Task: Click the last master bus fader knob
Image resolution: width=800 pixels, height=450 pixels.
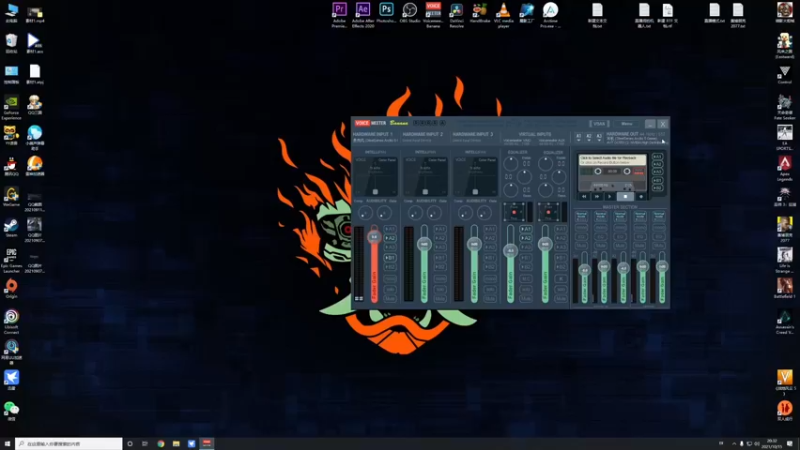Action: coord(662,266)
